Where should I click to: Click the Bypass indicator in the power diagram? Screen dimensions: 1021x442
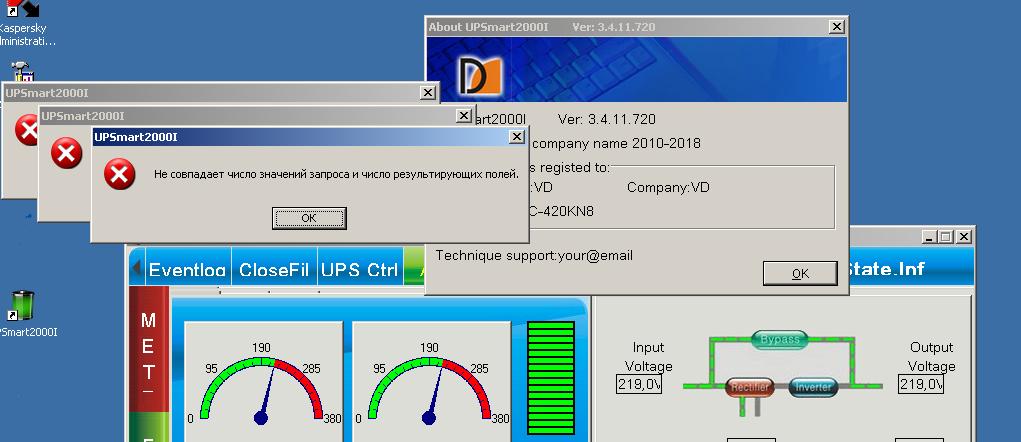(779, 340)
